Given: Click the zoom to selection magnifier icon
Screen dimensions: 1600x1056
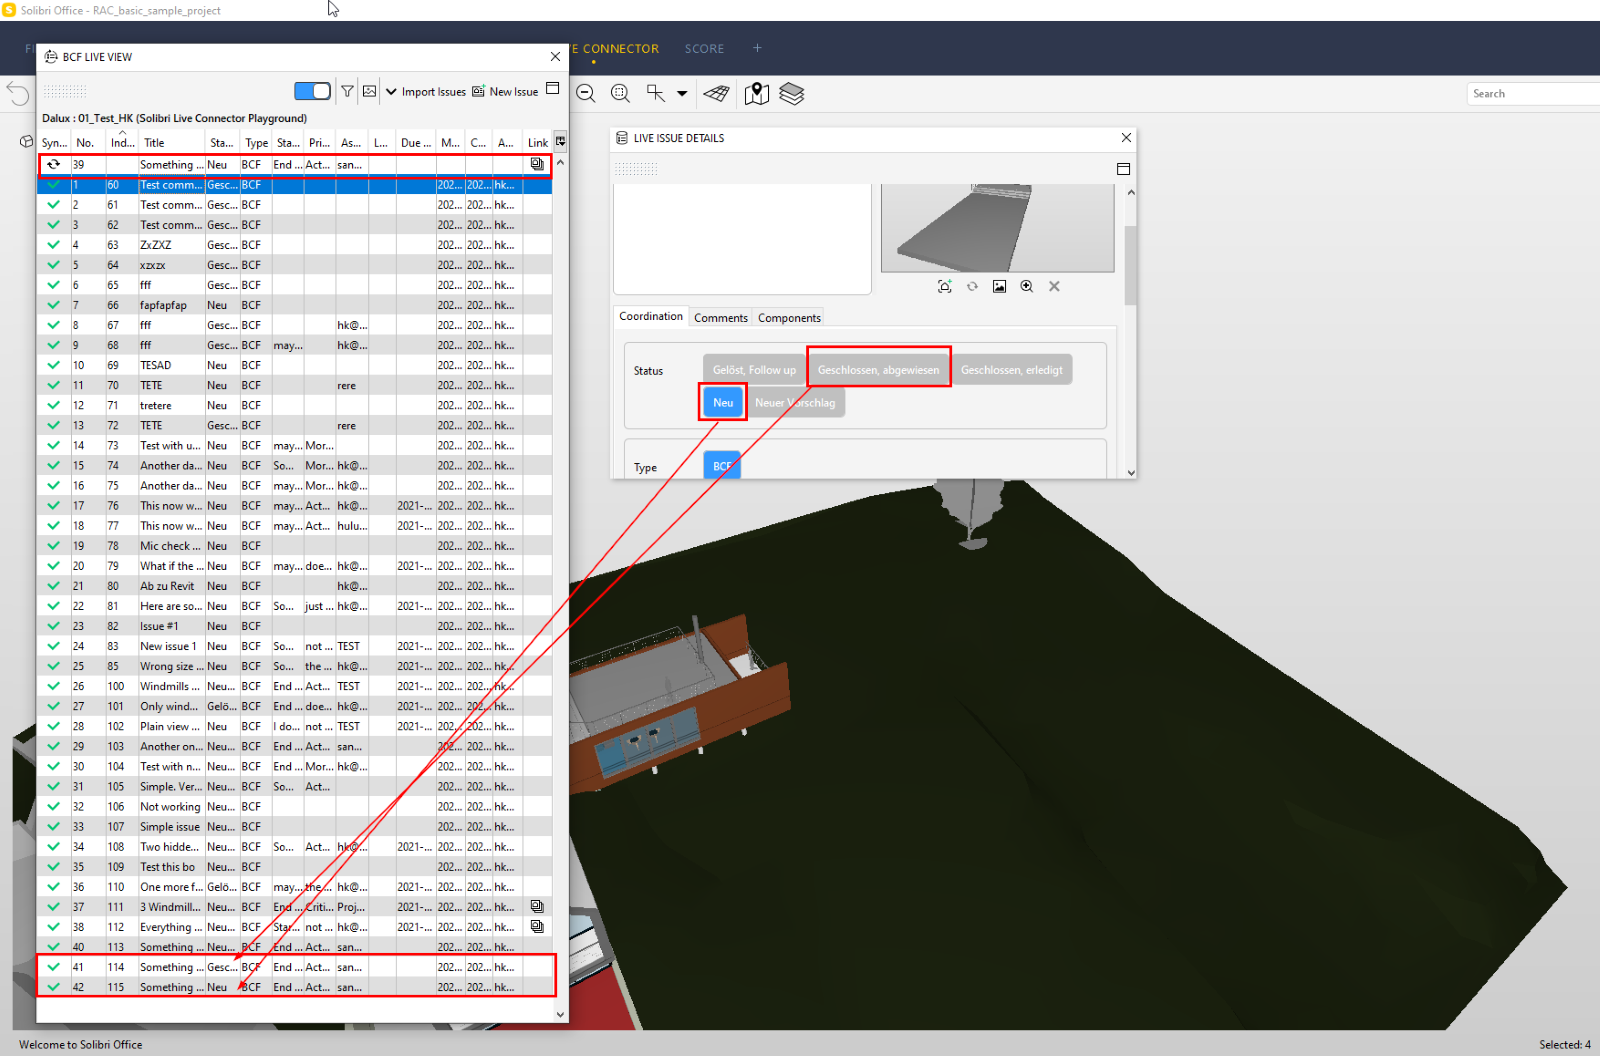Looking at the screenshot, I should [621, 93].
